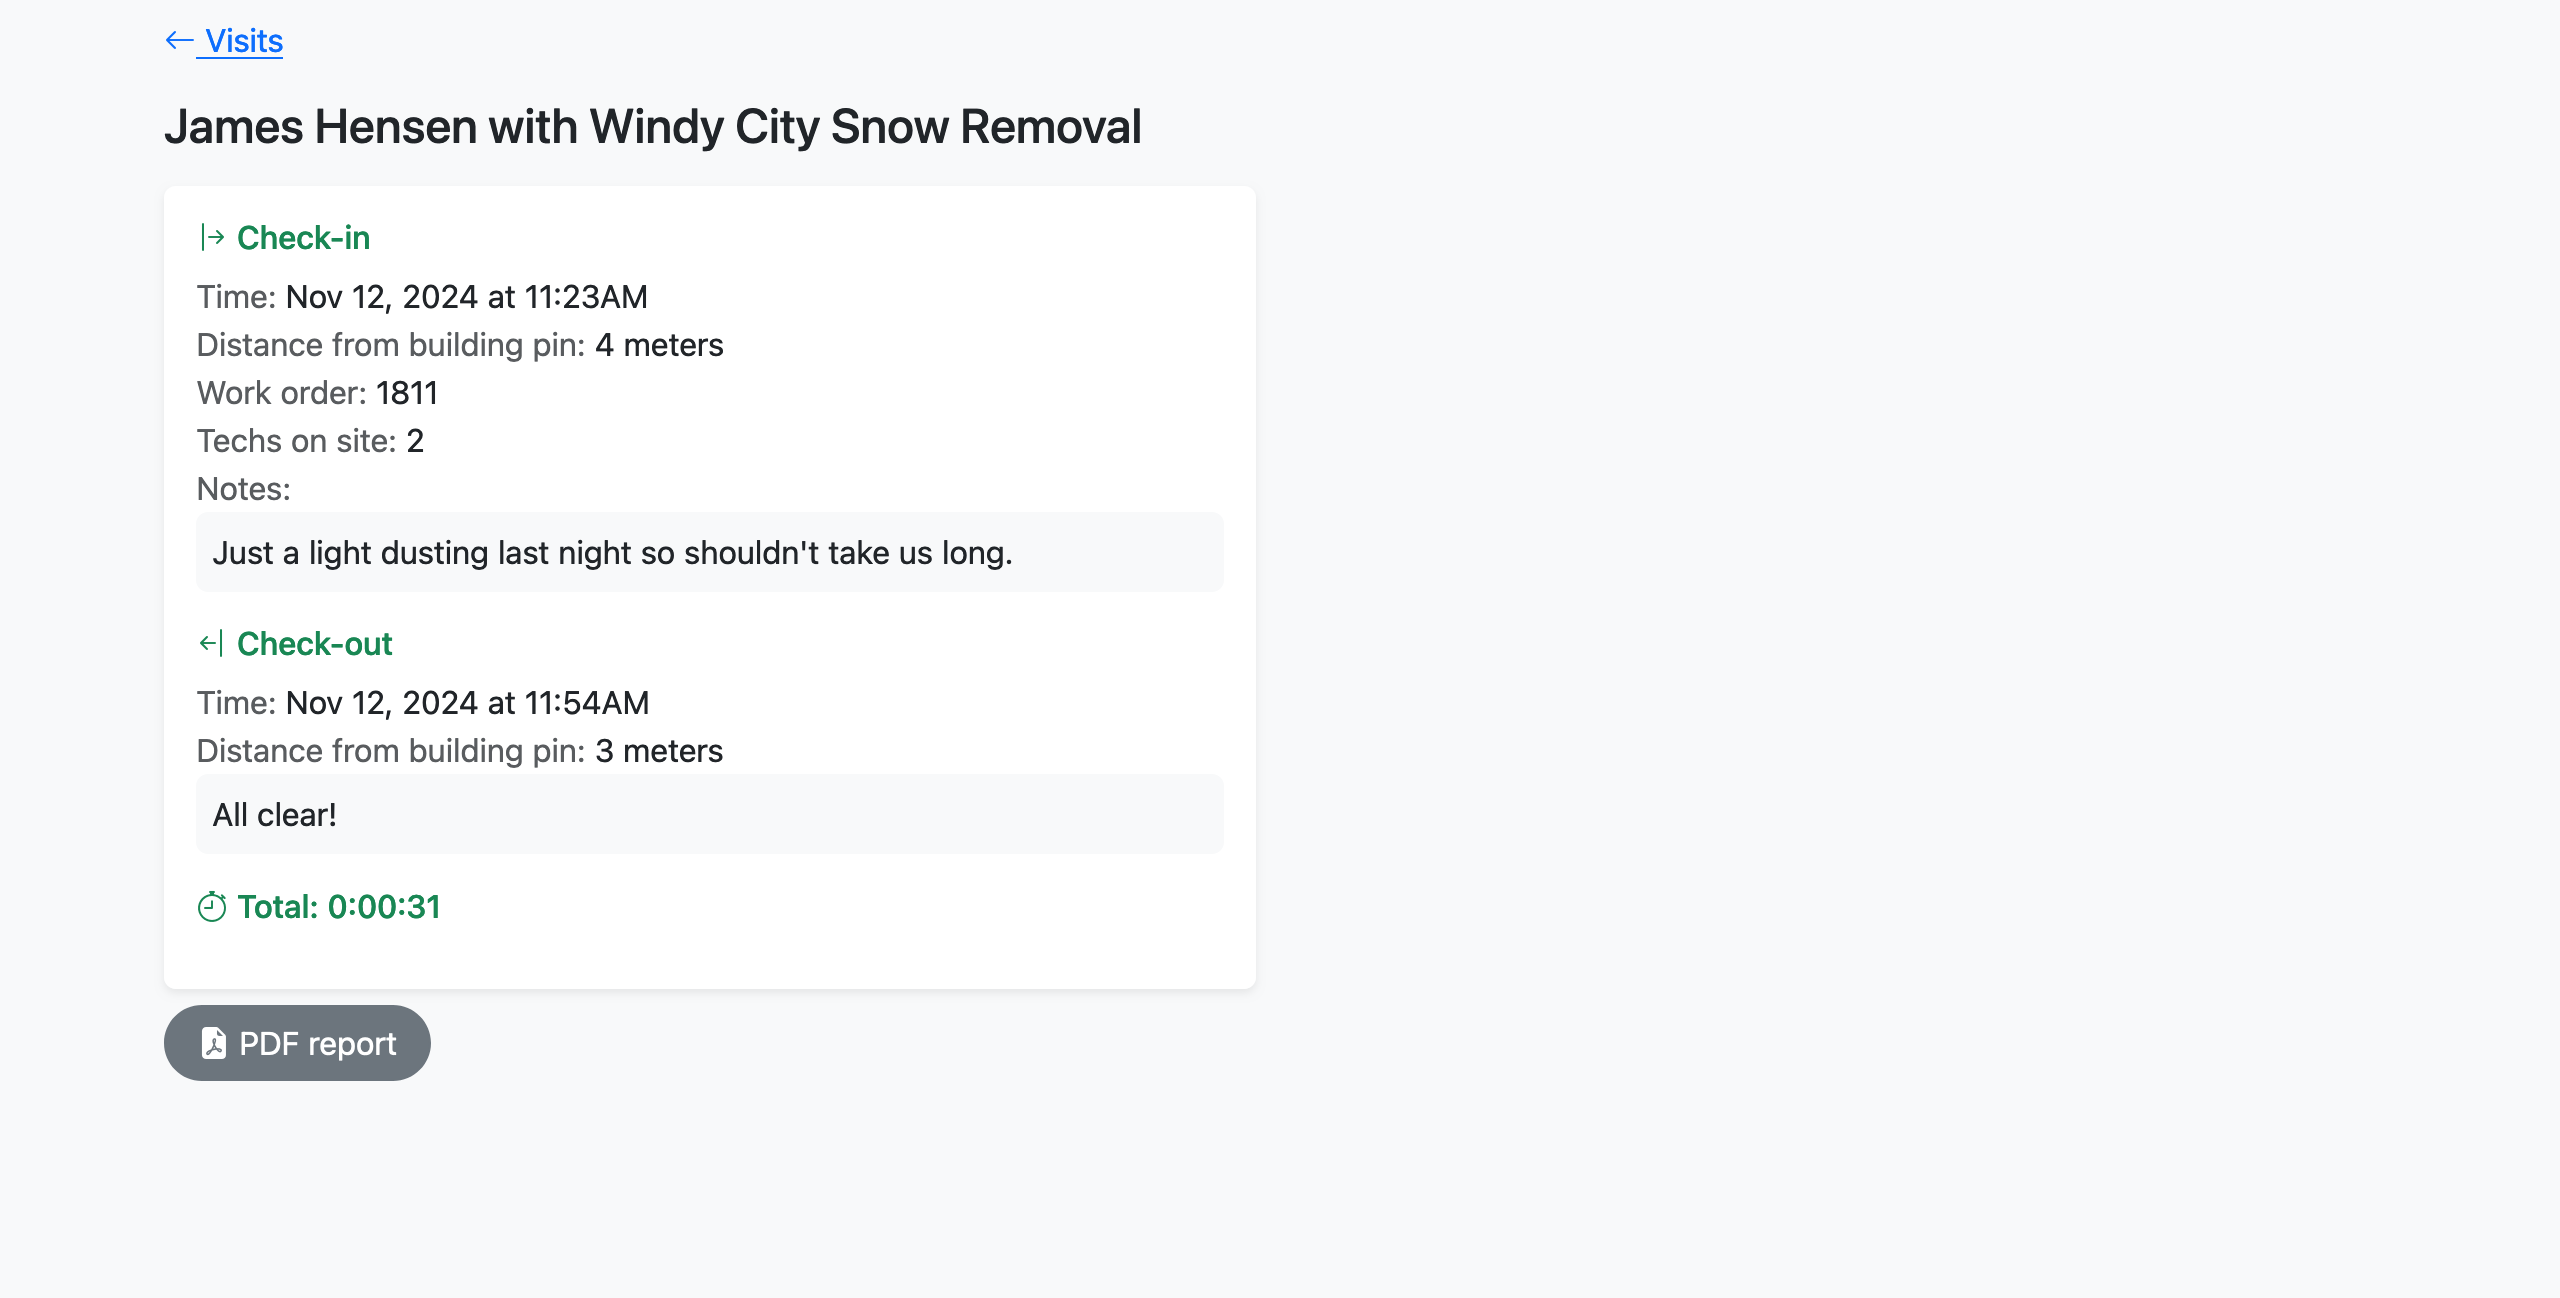Click the check-out distance of 3 meters
This screenshot has height=1298, width=2560.
[659, 751]
